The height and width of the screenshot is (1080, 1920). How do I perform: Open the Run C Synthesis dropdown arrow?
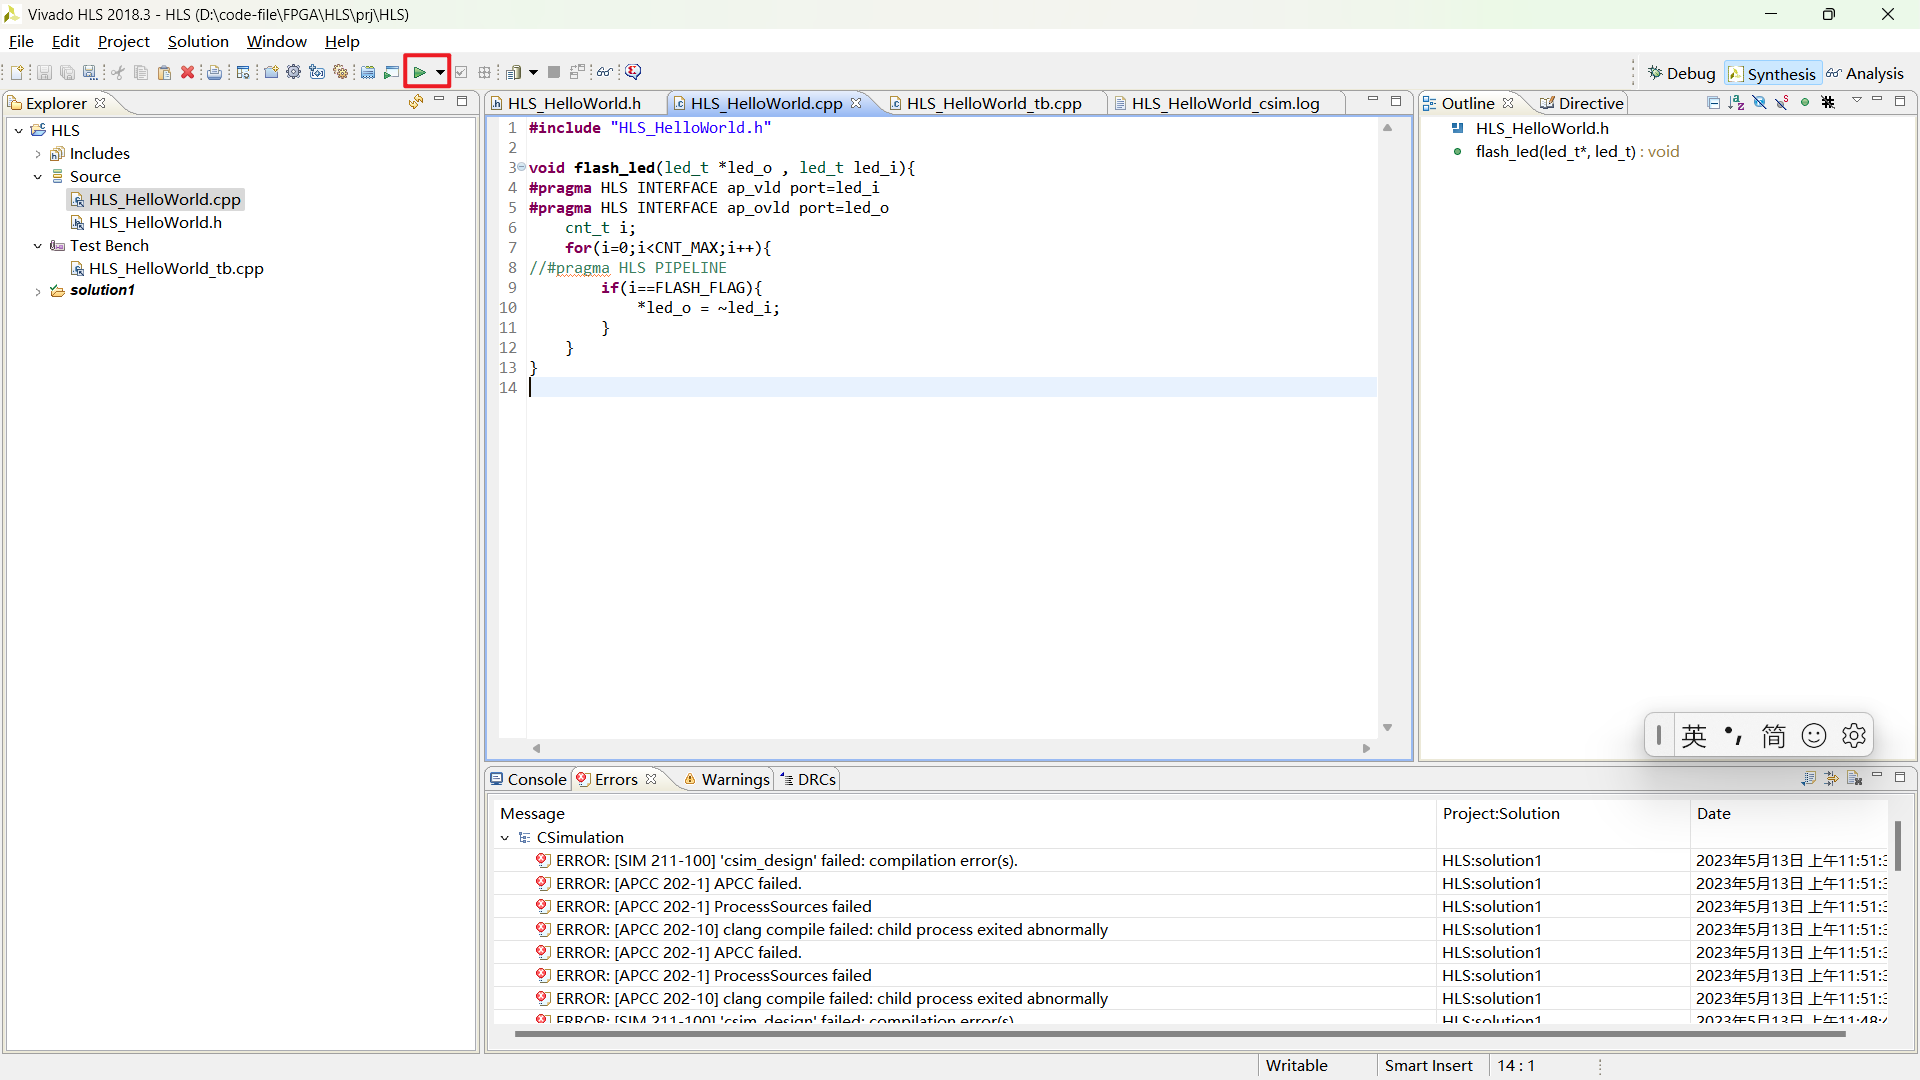pos(440,72)
